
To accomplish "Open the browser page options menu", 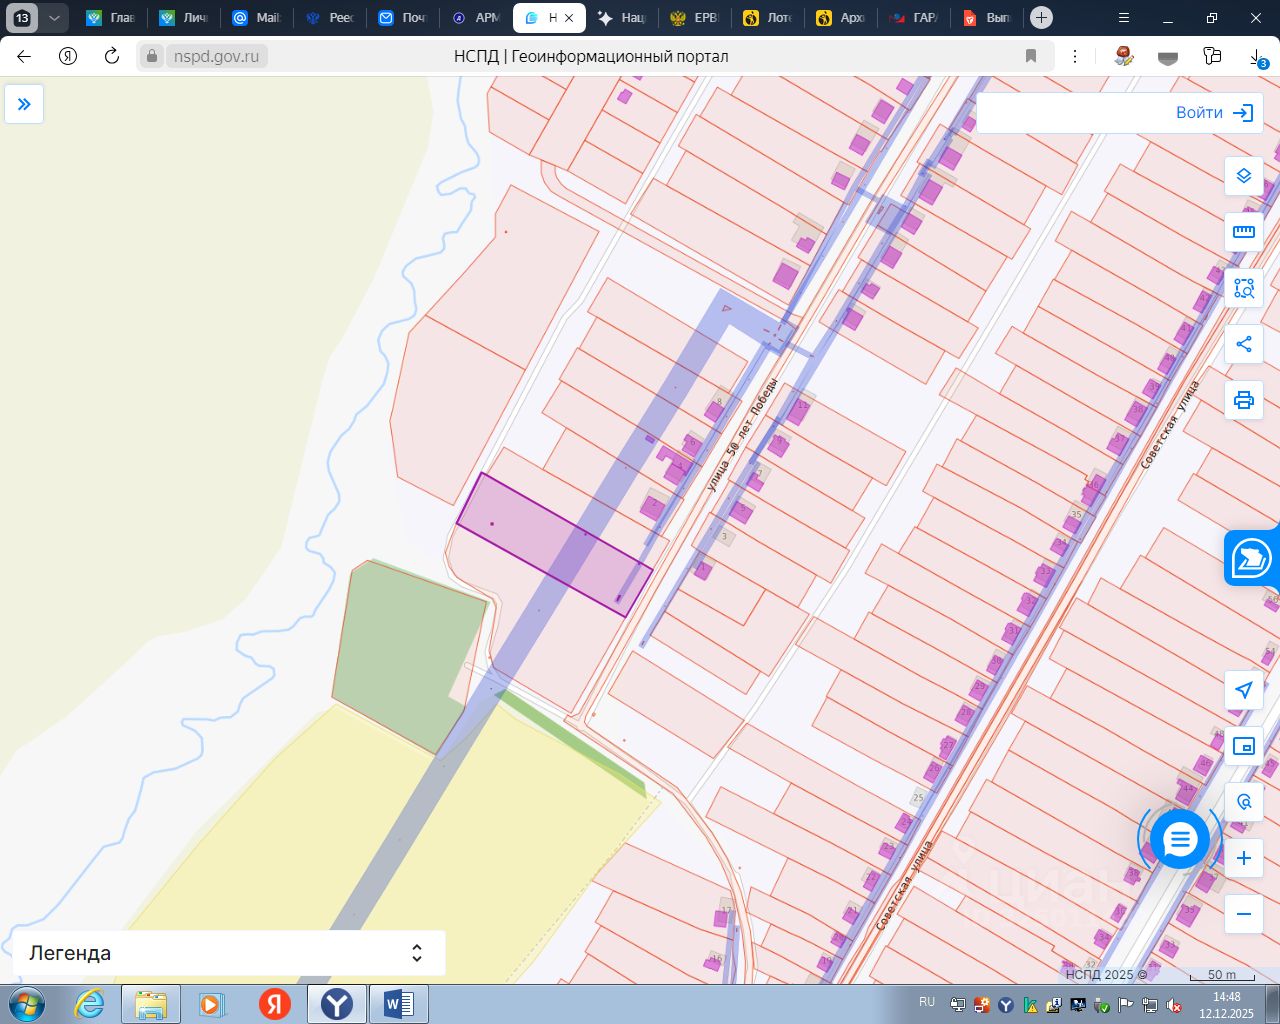I will (1075, 56).
